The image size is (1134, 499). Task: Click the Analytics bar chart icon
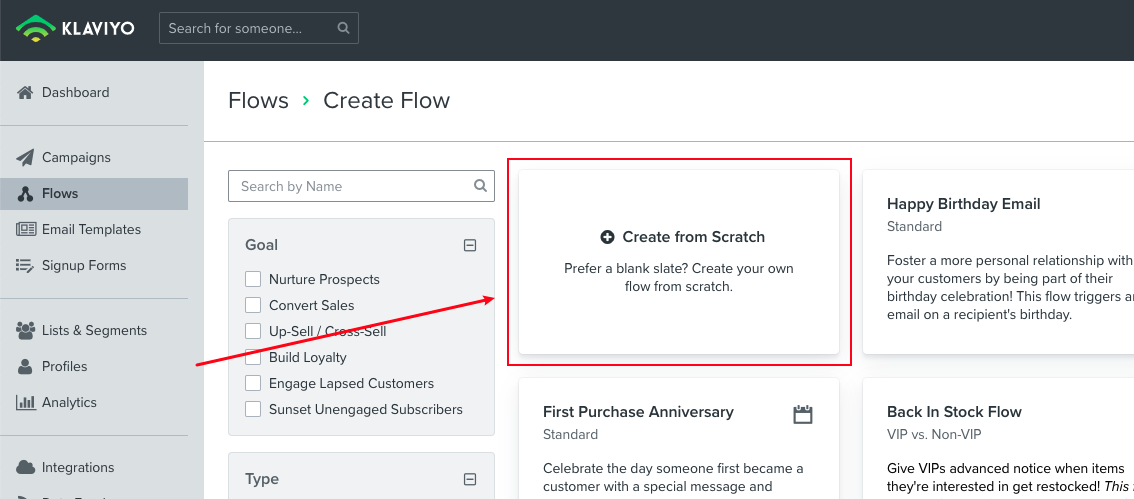click(25, 402)
